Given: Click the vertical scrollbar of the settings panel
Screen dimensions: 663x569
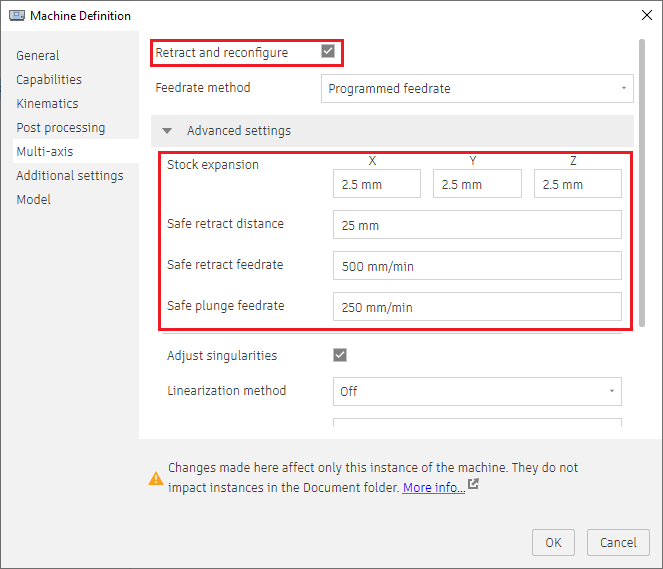Looking at the screenshot, I should pos(642,183).
